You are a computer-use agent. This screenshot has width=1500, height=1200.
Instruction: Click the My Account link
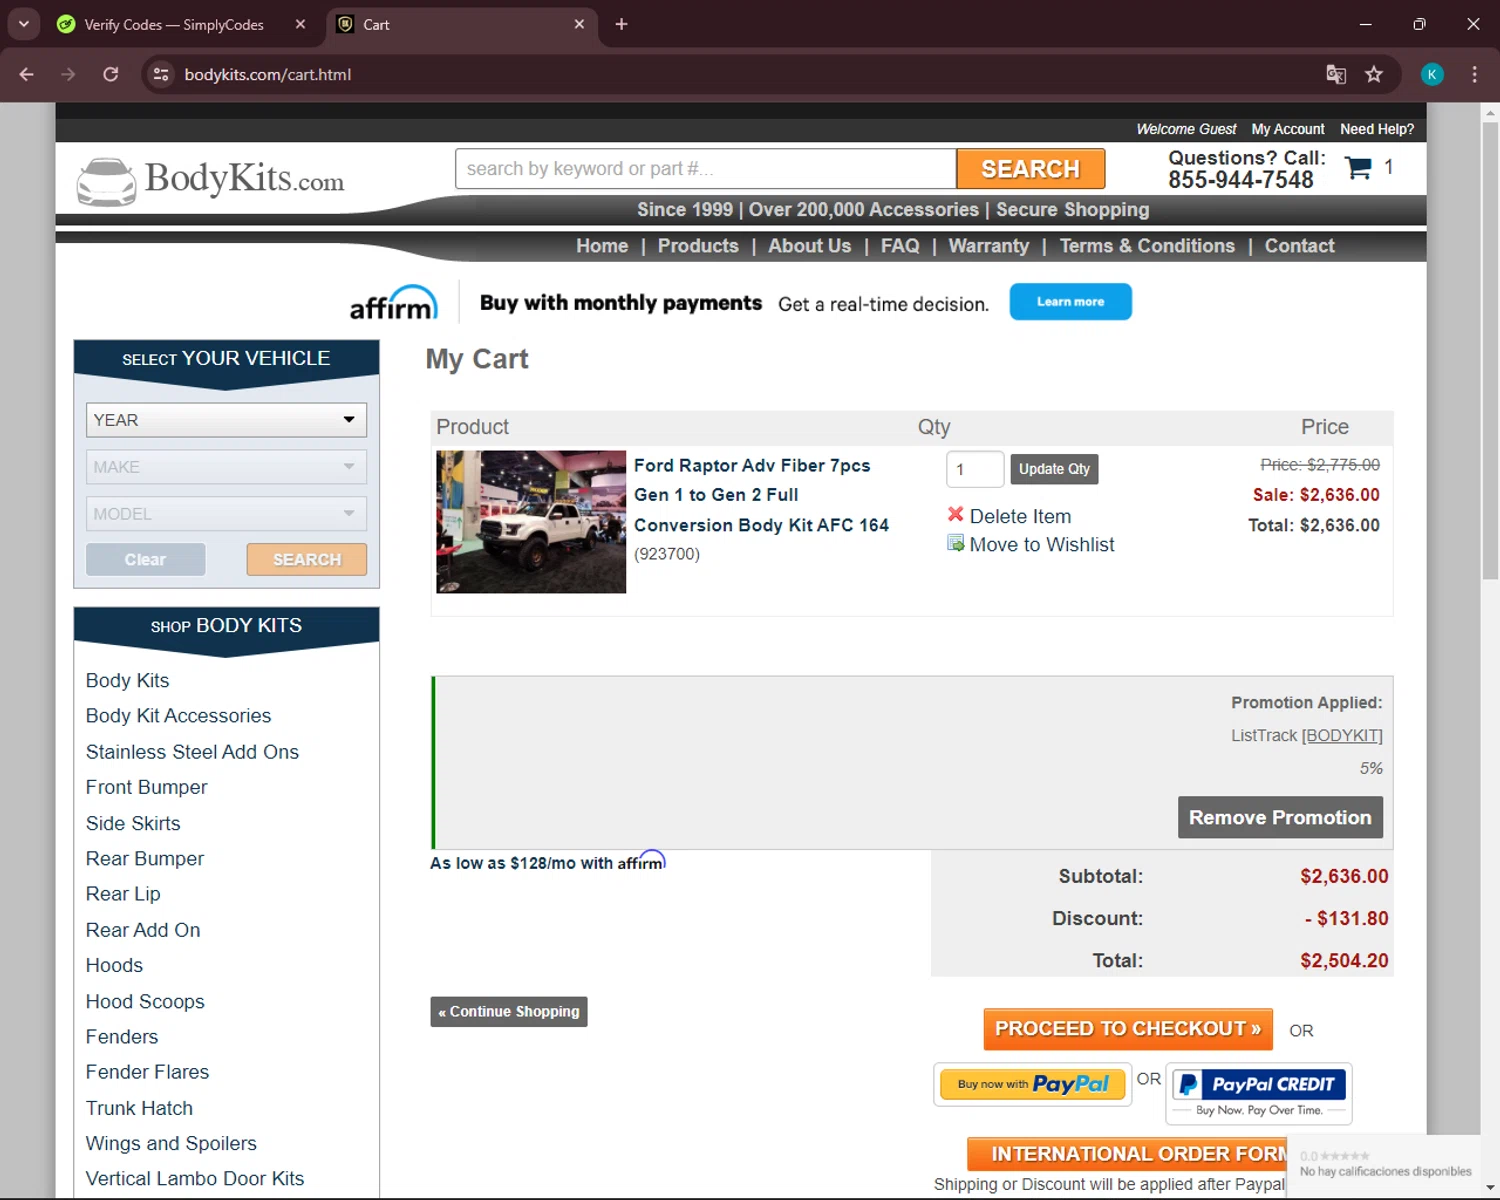pos(1288,129)
